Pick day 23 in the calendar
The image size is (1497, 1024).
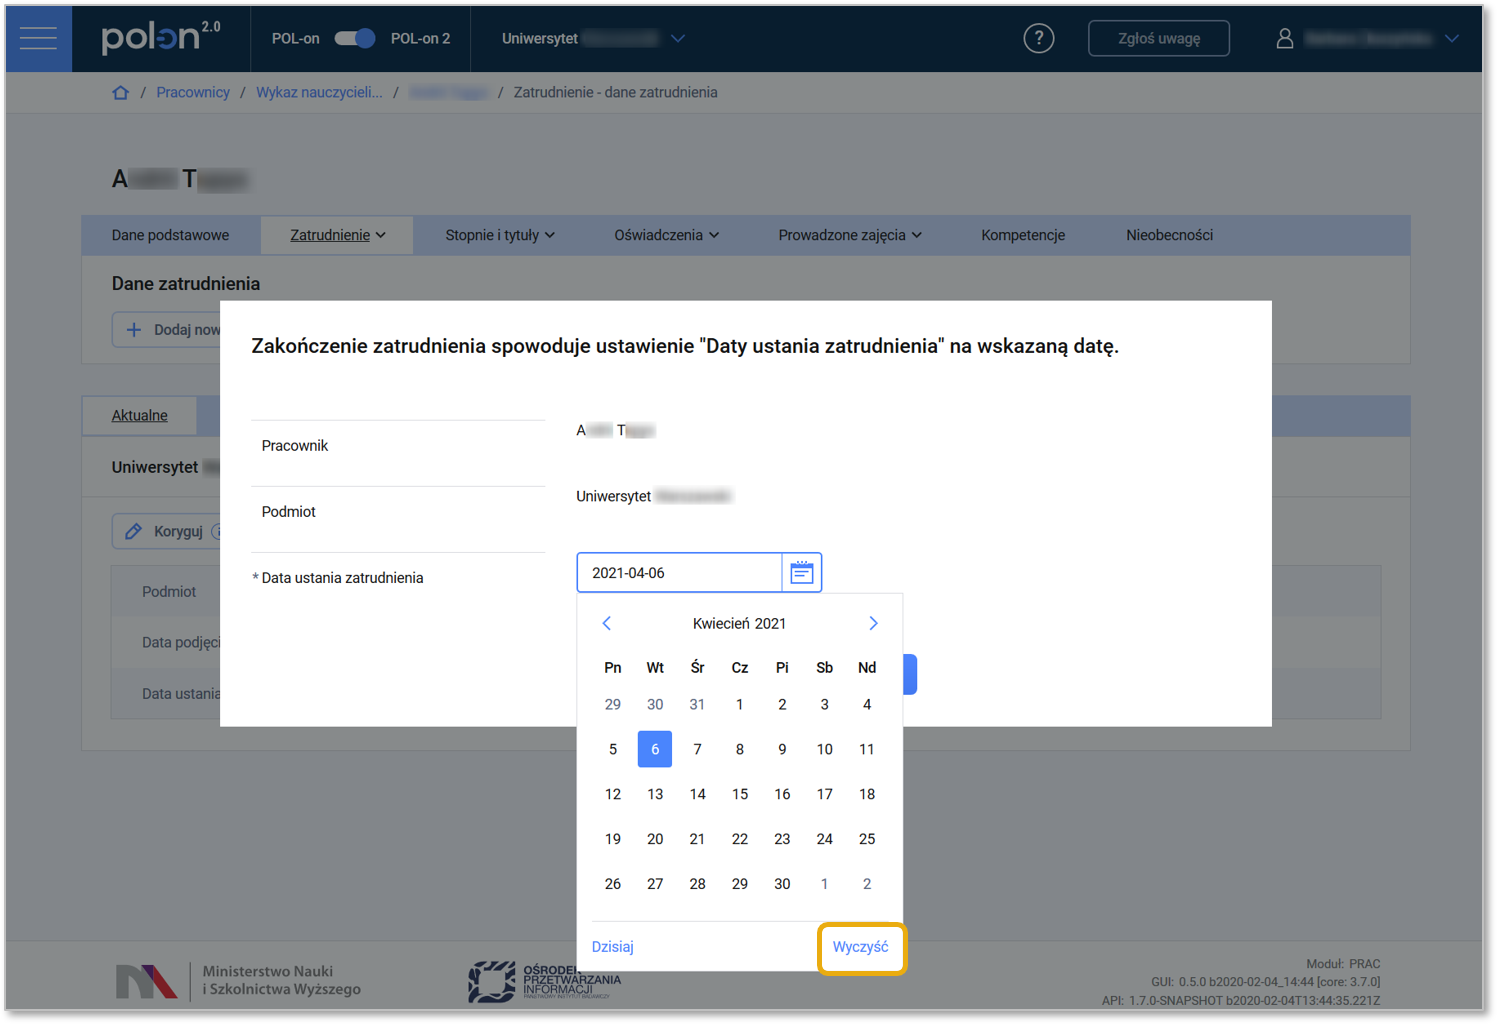tap(782, 839)
